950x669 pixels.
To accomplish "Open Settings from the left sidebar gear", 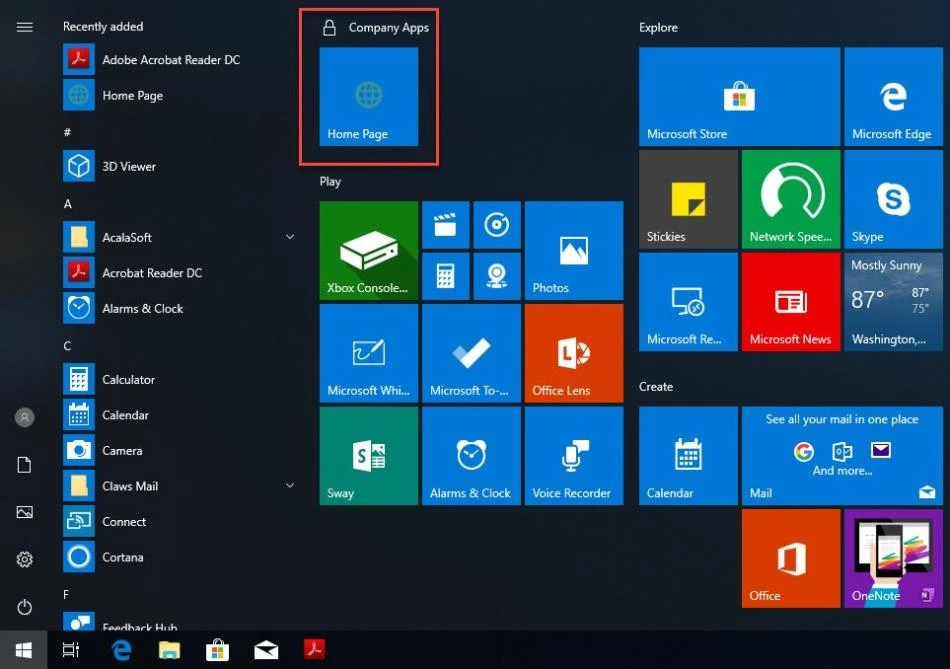I will (25, 560).
